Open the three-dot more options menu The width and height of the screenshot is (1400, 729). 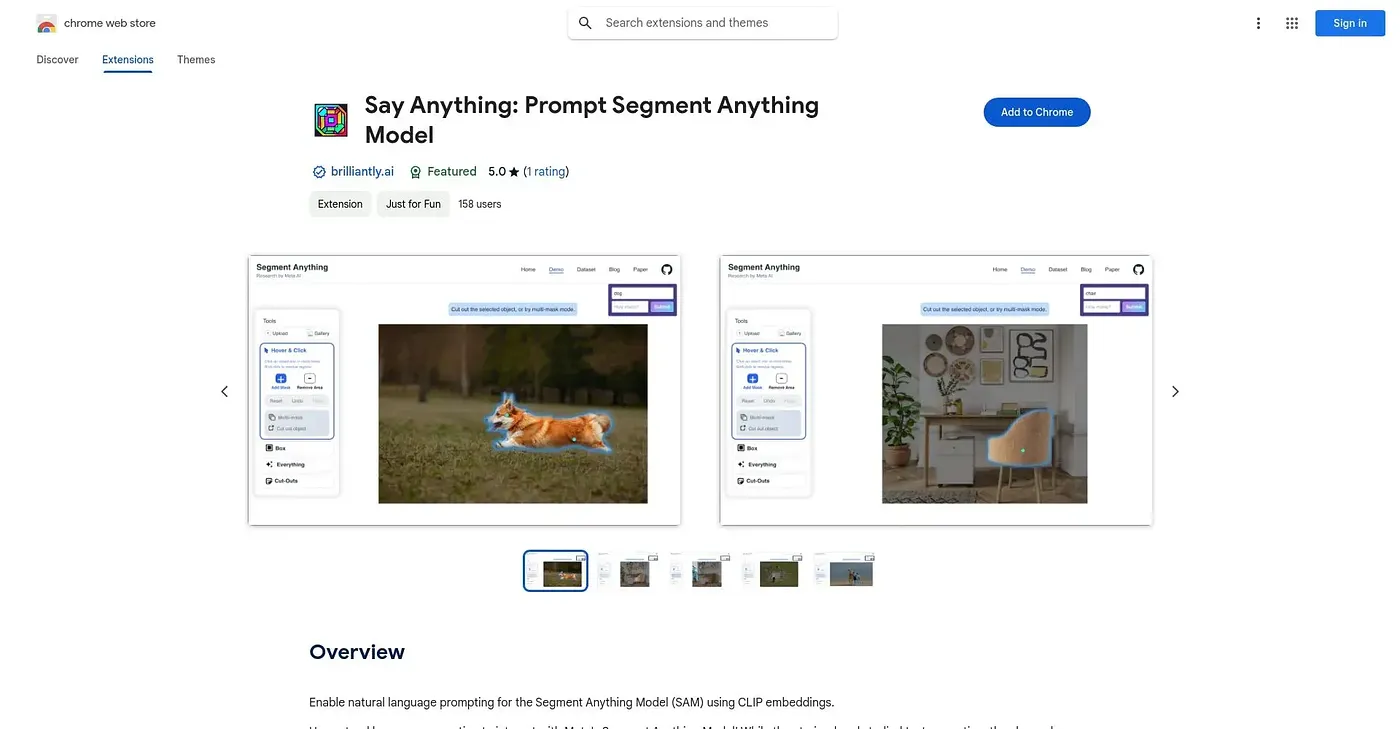(x=1258, y=23)
